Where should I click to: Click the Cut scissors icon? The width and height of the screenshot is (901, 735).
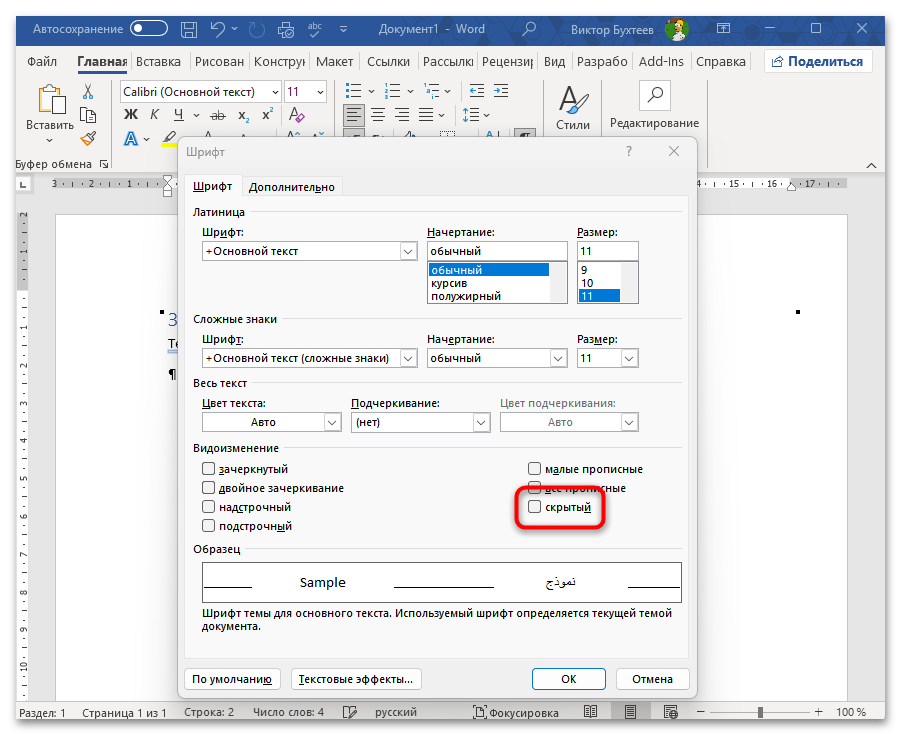pyautogui.click(x=88, y=92)
